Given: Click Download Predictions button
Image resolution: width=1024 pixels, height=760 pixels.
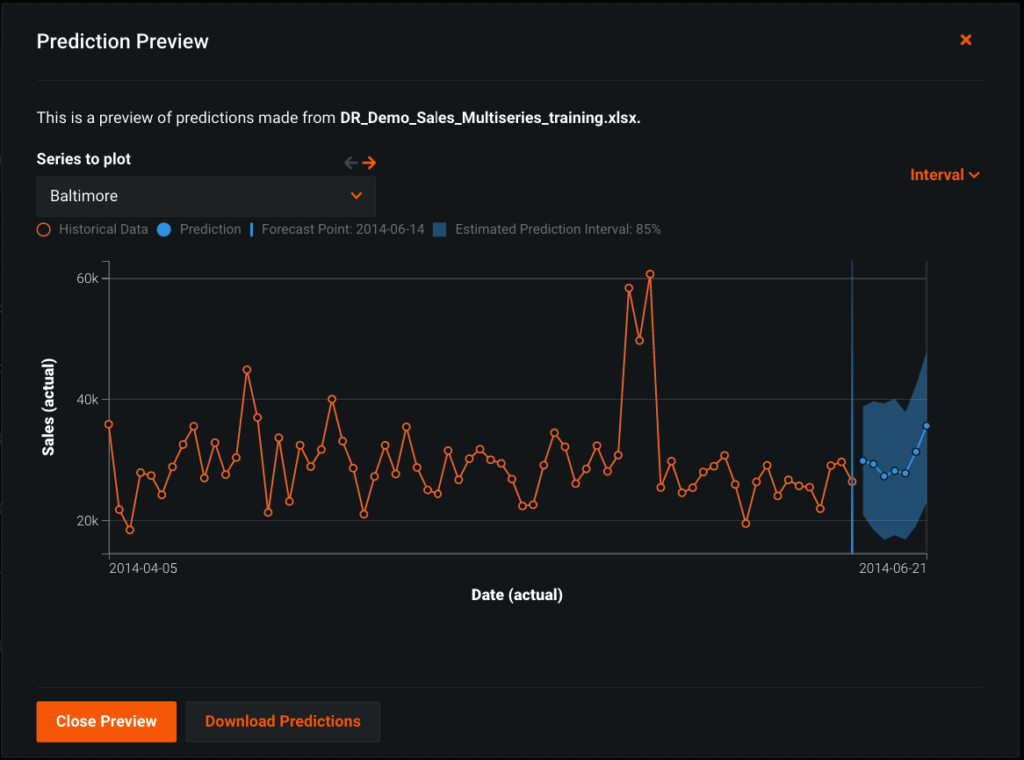Looking at the screenshot, I should pyautogui.click(x=282, y=721).
